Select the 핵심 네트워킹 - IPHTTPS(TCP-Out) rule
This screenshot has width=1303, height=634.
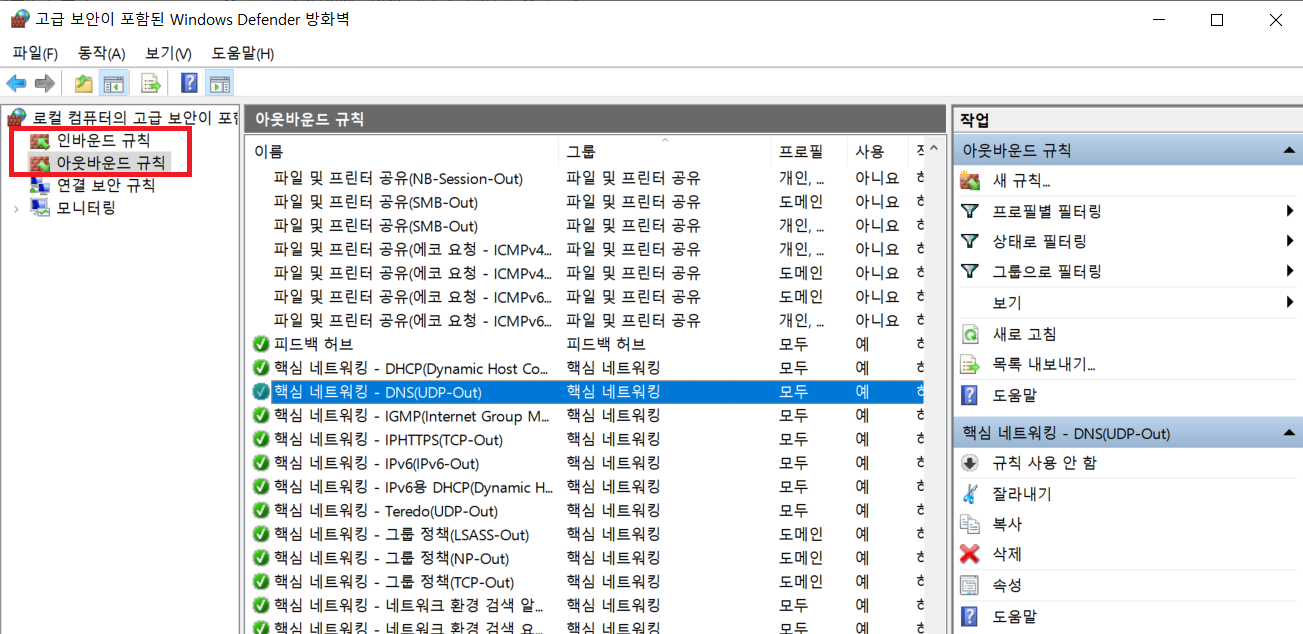388,440
